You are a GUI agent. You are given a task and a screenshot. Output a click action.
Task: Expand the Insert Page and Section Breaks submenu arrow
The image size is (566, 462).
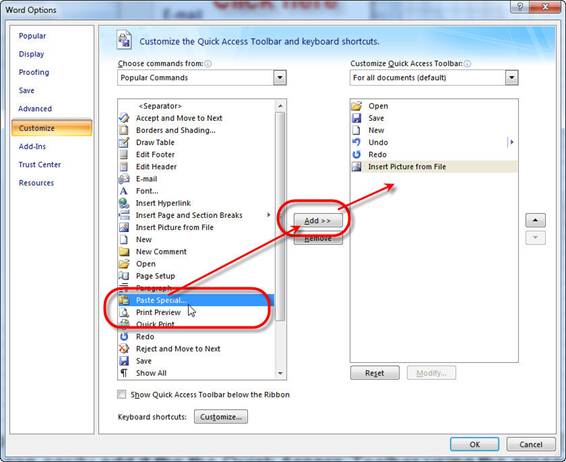click(x=268, y=215)
